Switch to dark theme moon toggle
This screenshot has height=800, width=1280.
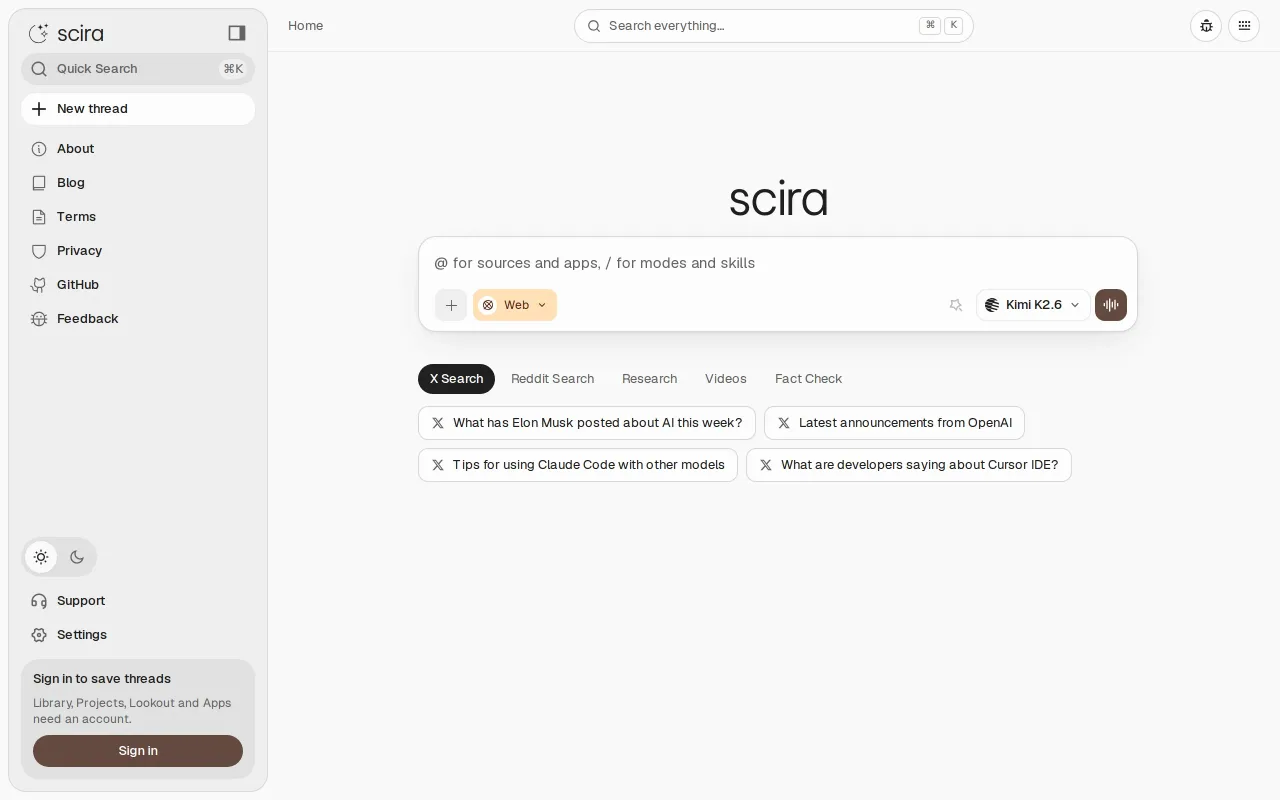tap(77, 557)
